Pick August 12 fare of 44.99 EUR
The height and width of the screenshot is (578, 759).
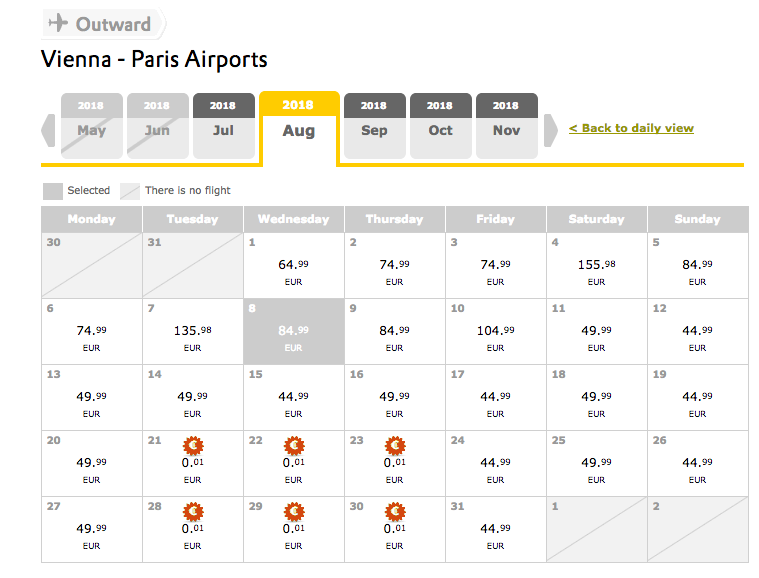(x=698, y=331)
